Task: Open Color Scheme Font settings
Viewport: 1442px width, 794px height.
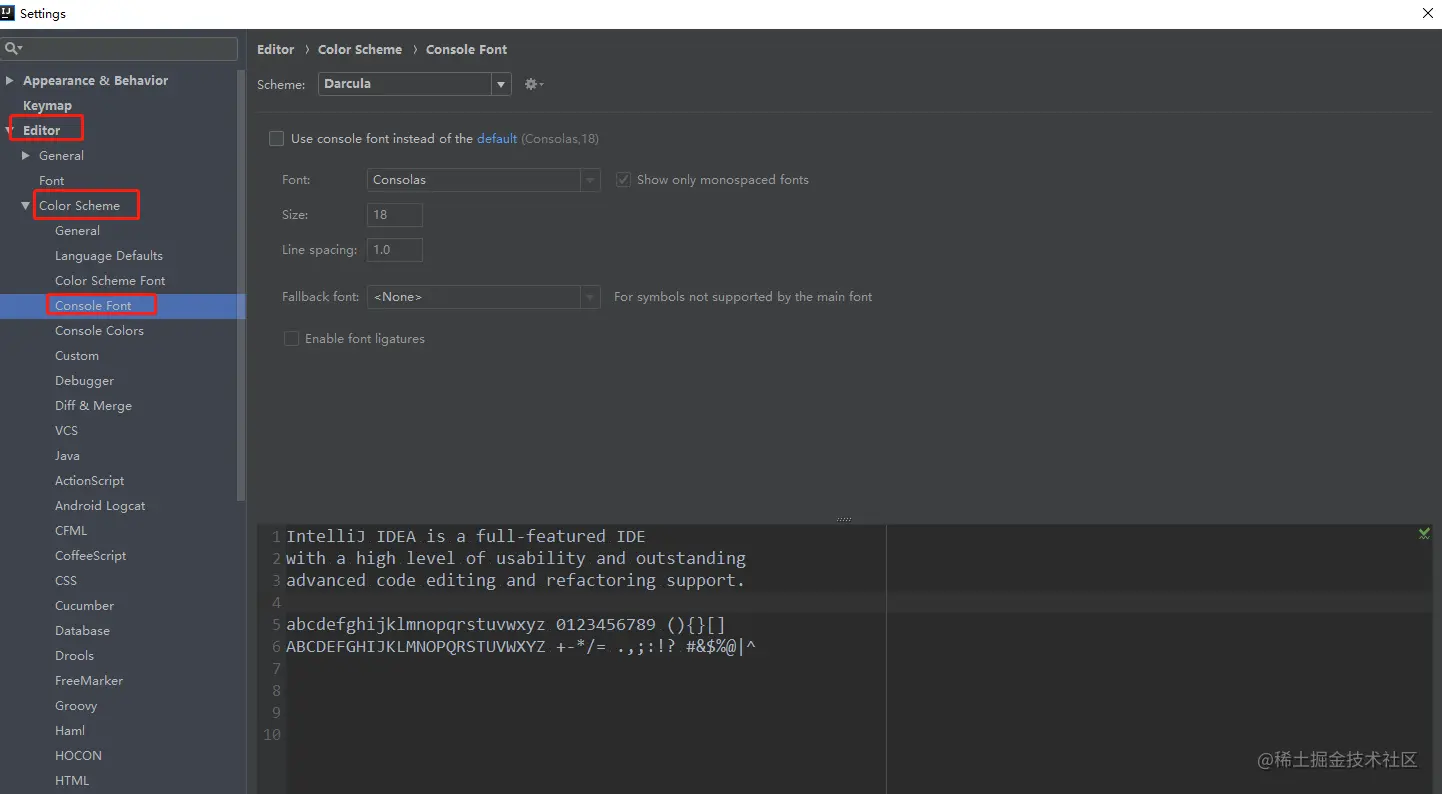Action: [x=110, y=280]
